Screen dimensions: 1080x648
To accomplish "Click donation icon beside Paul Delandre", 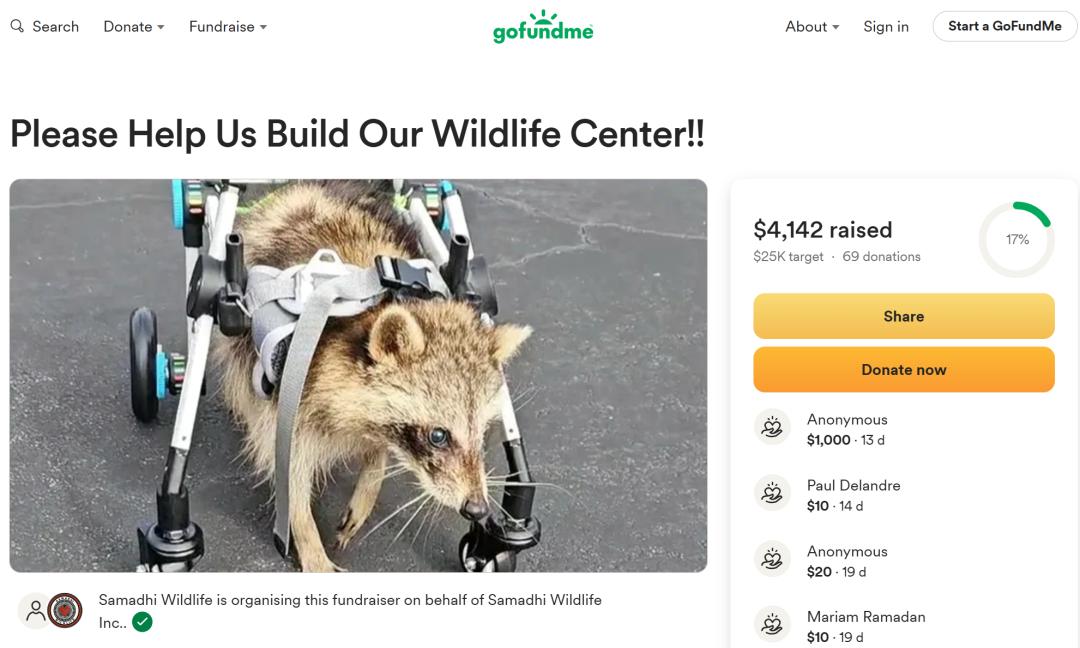I will (771, 493).
